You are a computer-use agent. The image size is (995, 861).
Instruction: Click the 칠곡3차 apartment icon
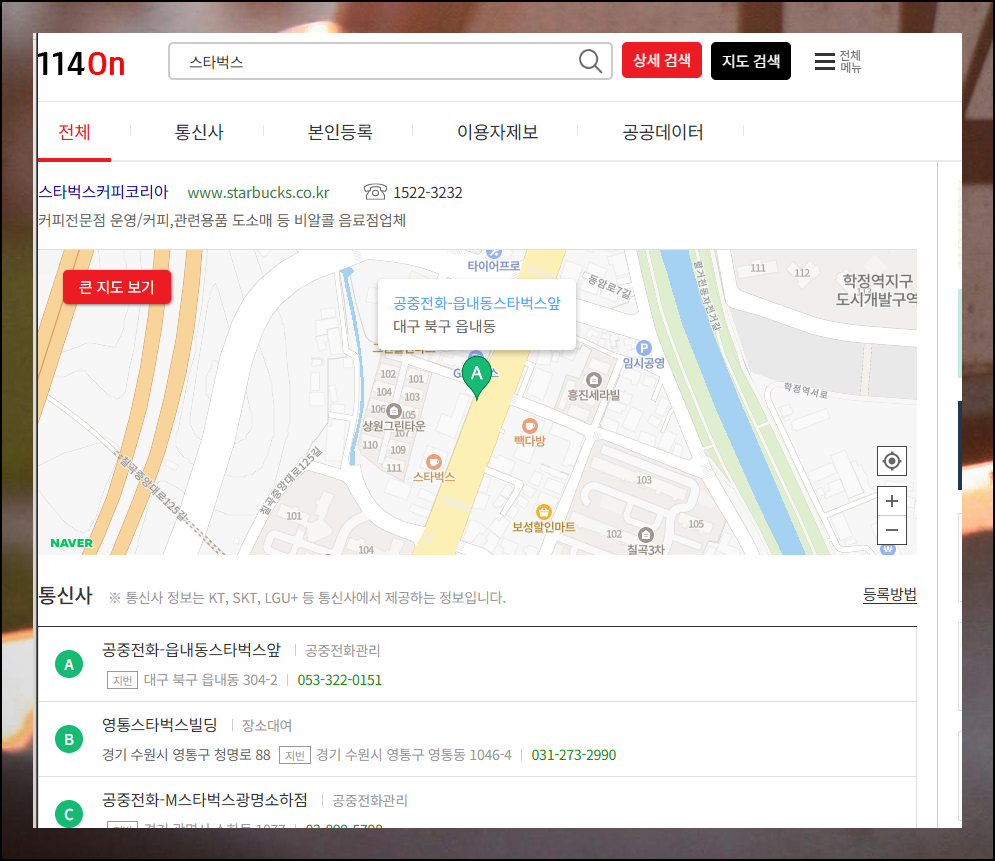645,534
